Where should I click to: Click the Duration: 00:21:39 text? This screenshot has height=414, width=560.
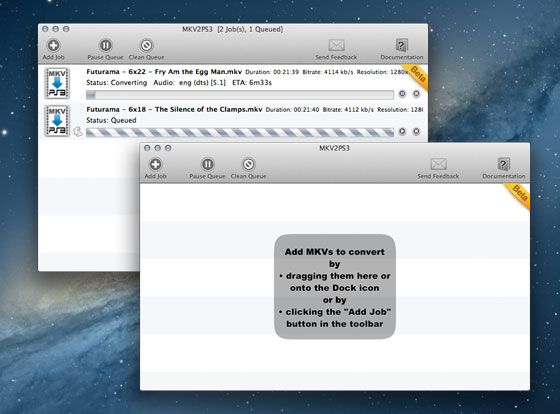tap(272, 72)
